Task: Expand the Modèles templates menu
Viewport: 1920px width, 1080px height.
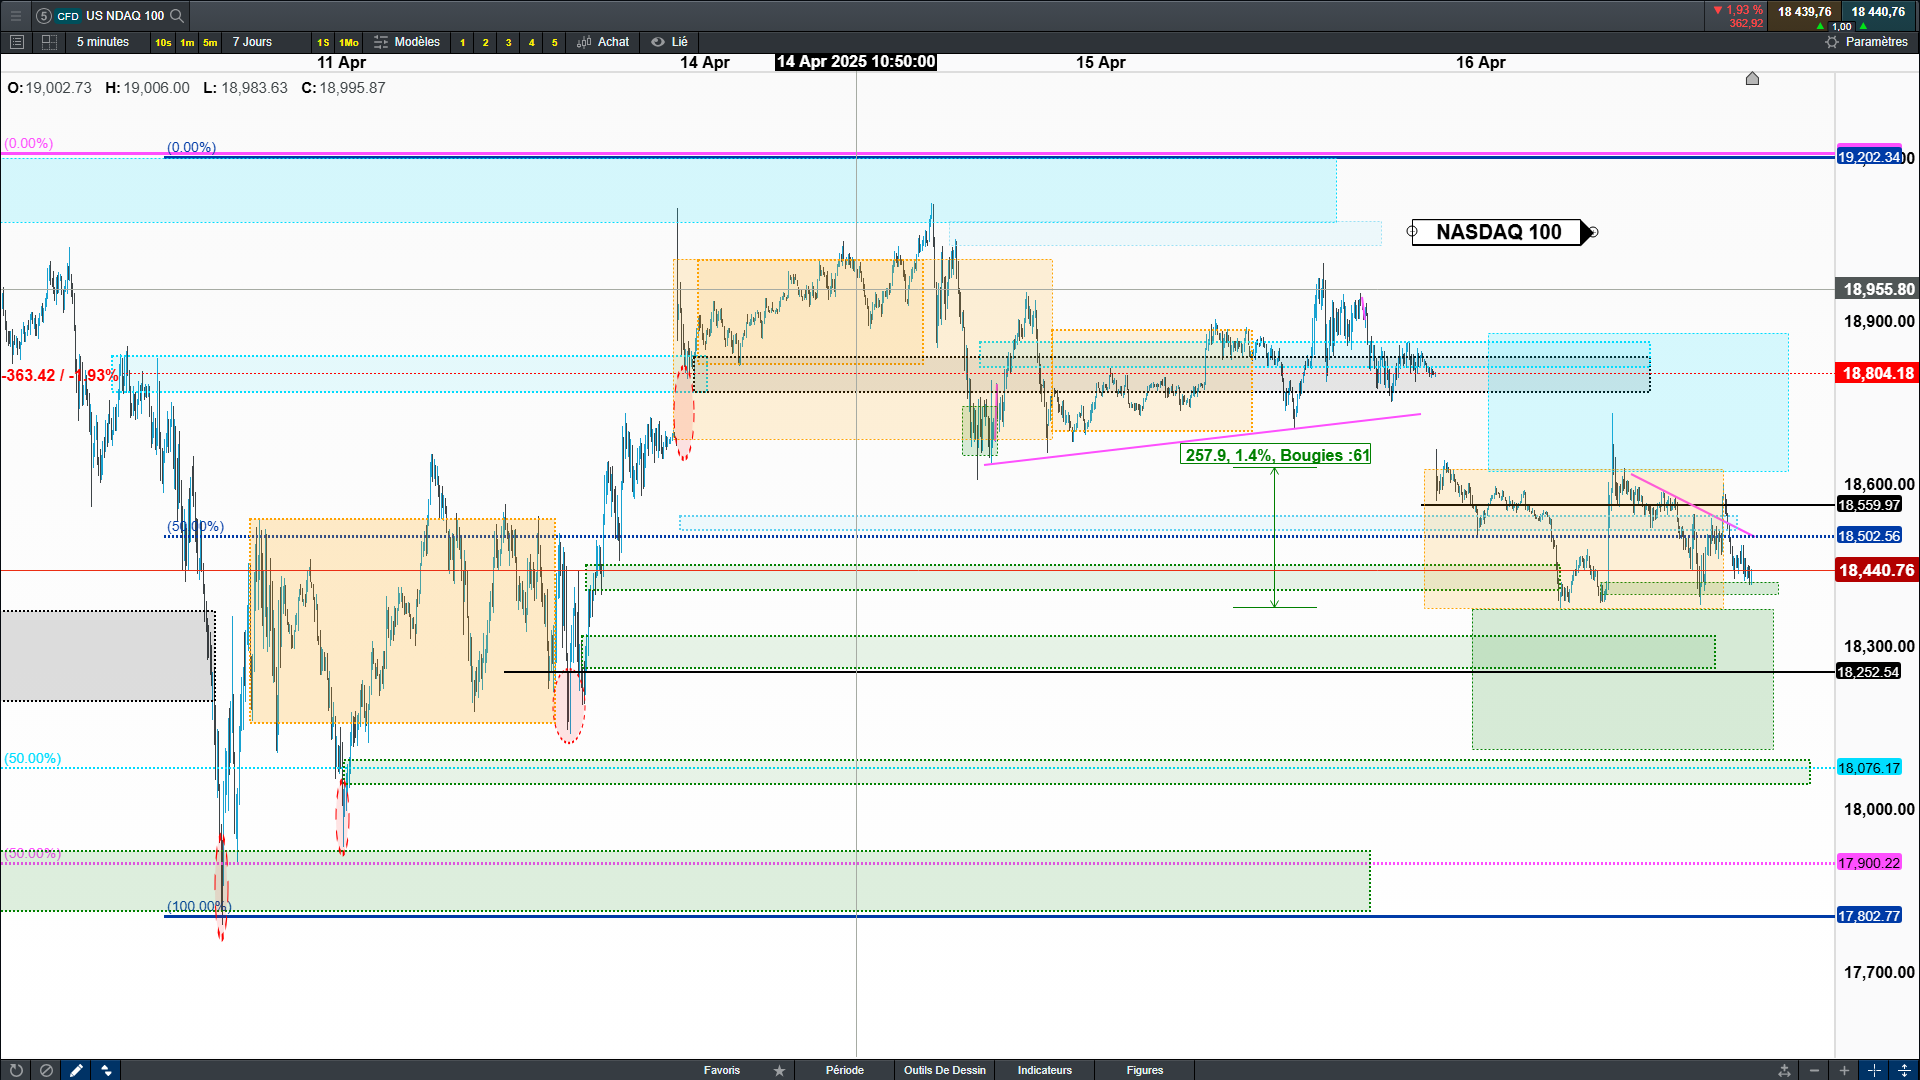Action: (x=407, y=42)
